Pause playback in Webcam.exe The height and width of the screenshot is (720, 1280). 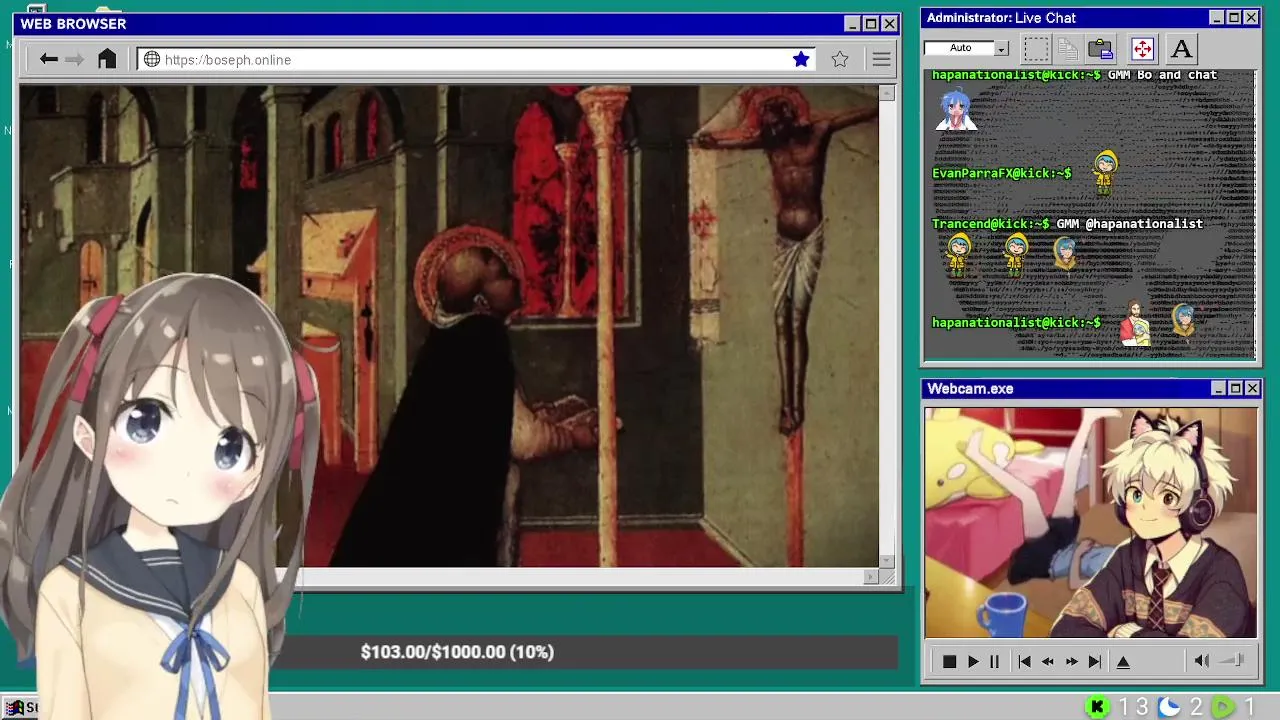click(x=994, y=661)
